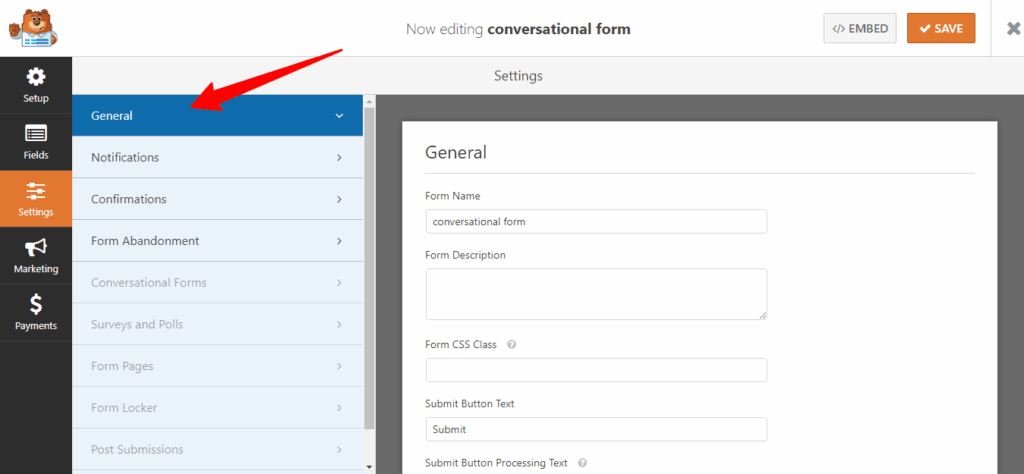Click the help icon beside Form CSS Class
The image size is (1024, 474).
point(511,345)
